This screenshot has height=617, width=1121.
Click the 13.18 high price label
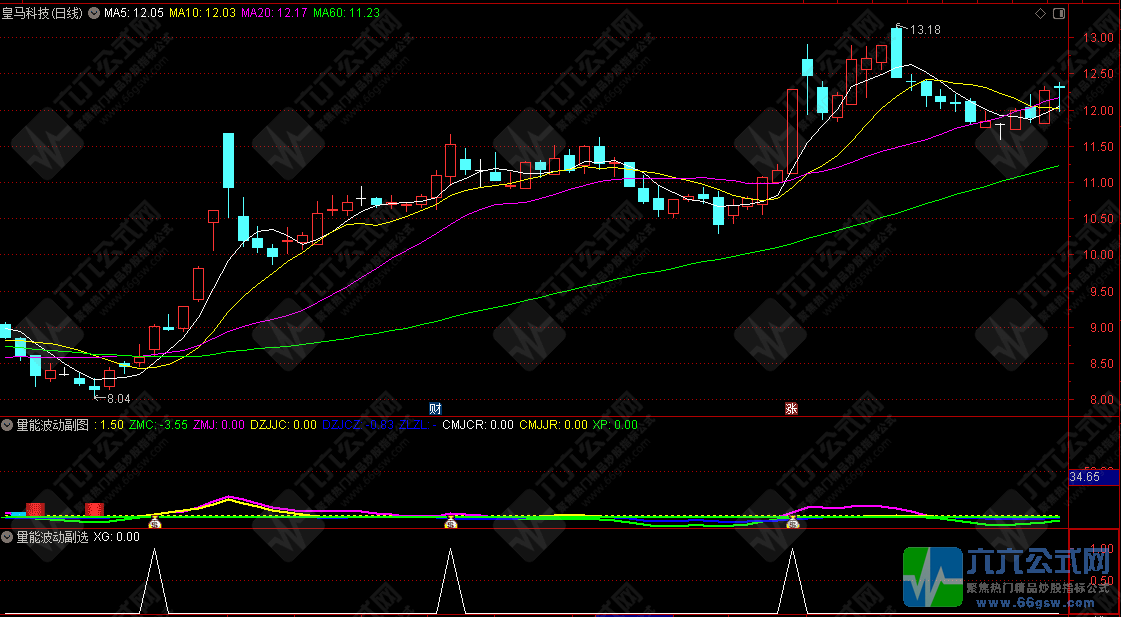click(926, 30)
